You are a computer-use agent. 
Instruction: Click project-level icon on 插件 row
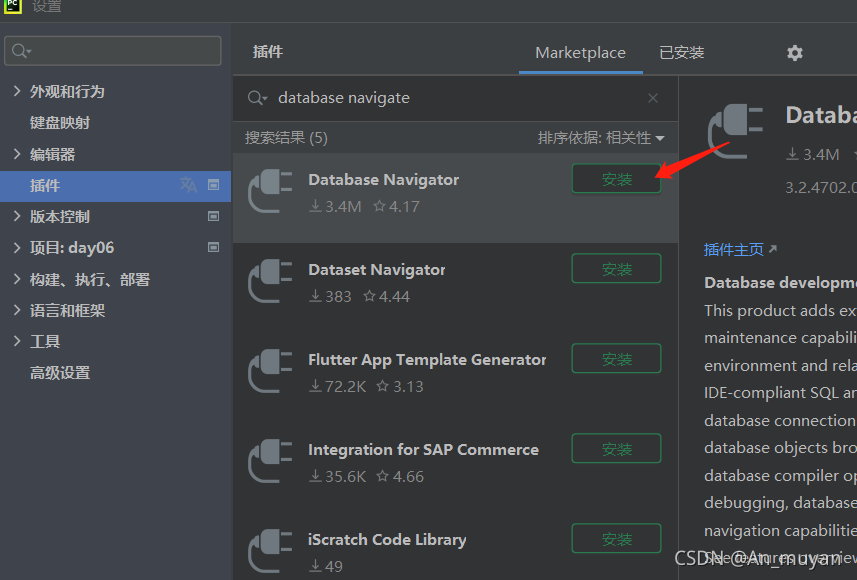[x=214, y=185]
